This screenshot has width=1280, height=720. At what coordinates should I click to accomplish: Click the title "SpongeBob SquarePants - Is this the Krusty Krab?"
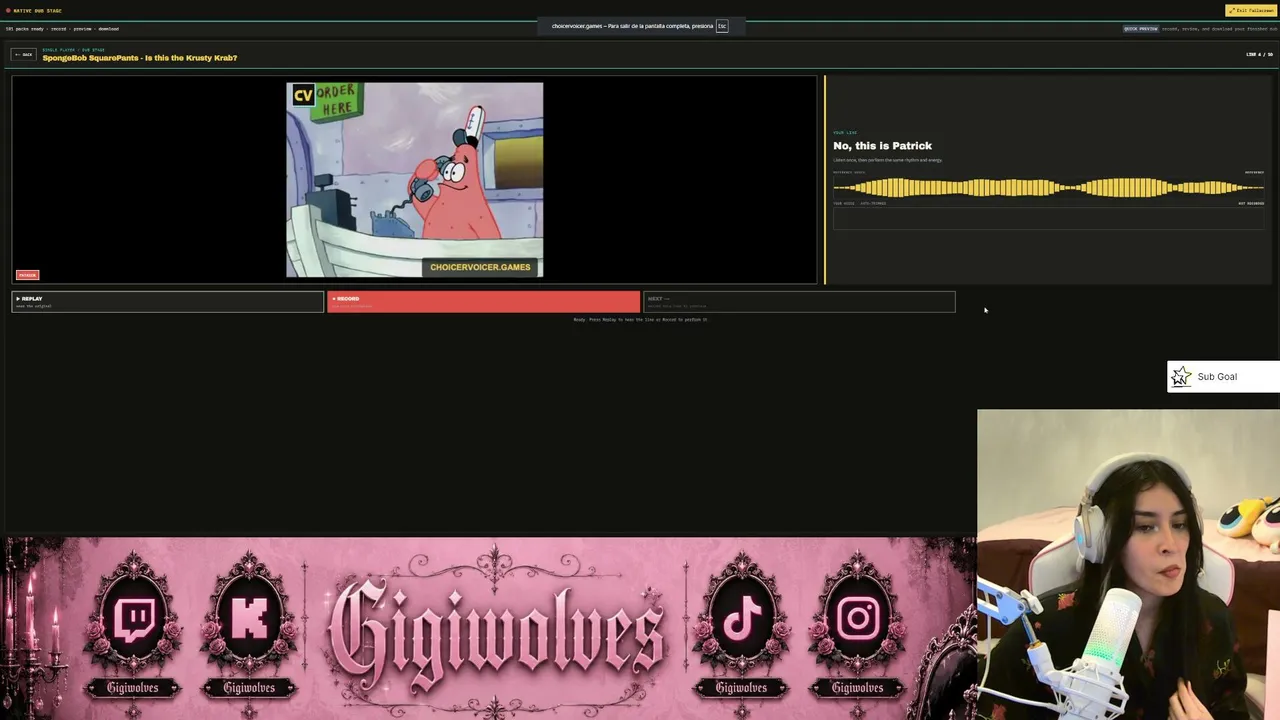click(x=140, y=58)
